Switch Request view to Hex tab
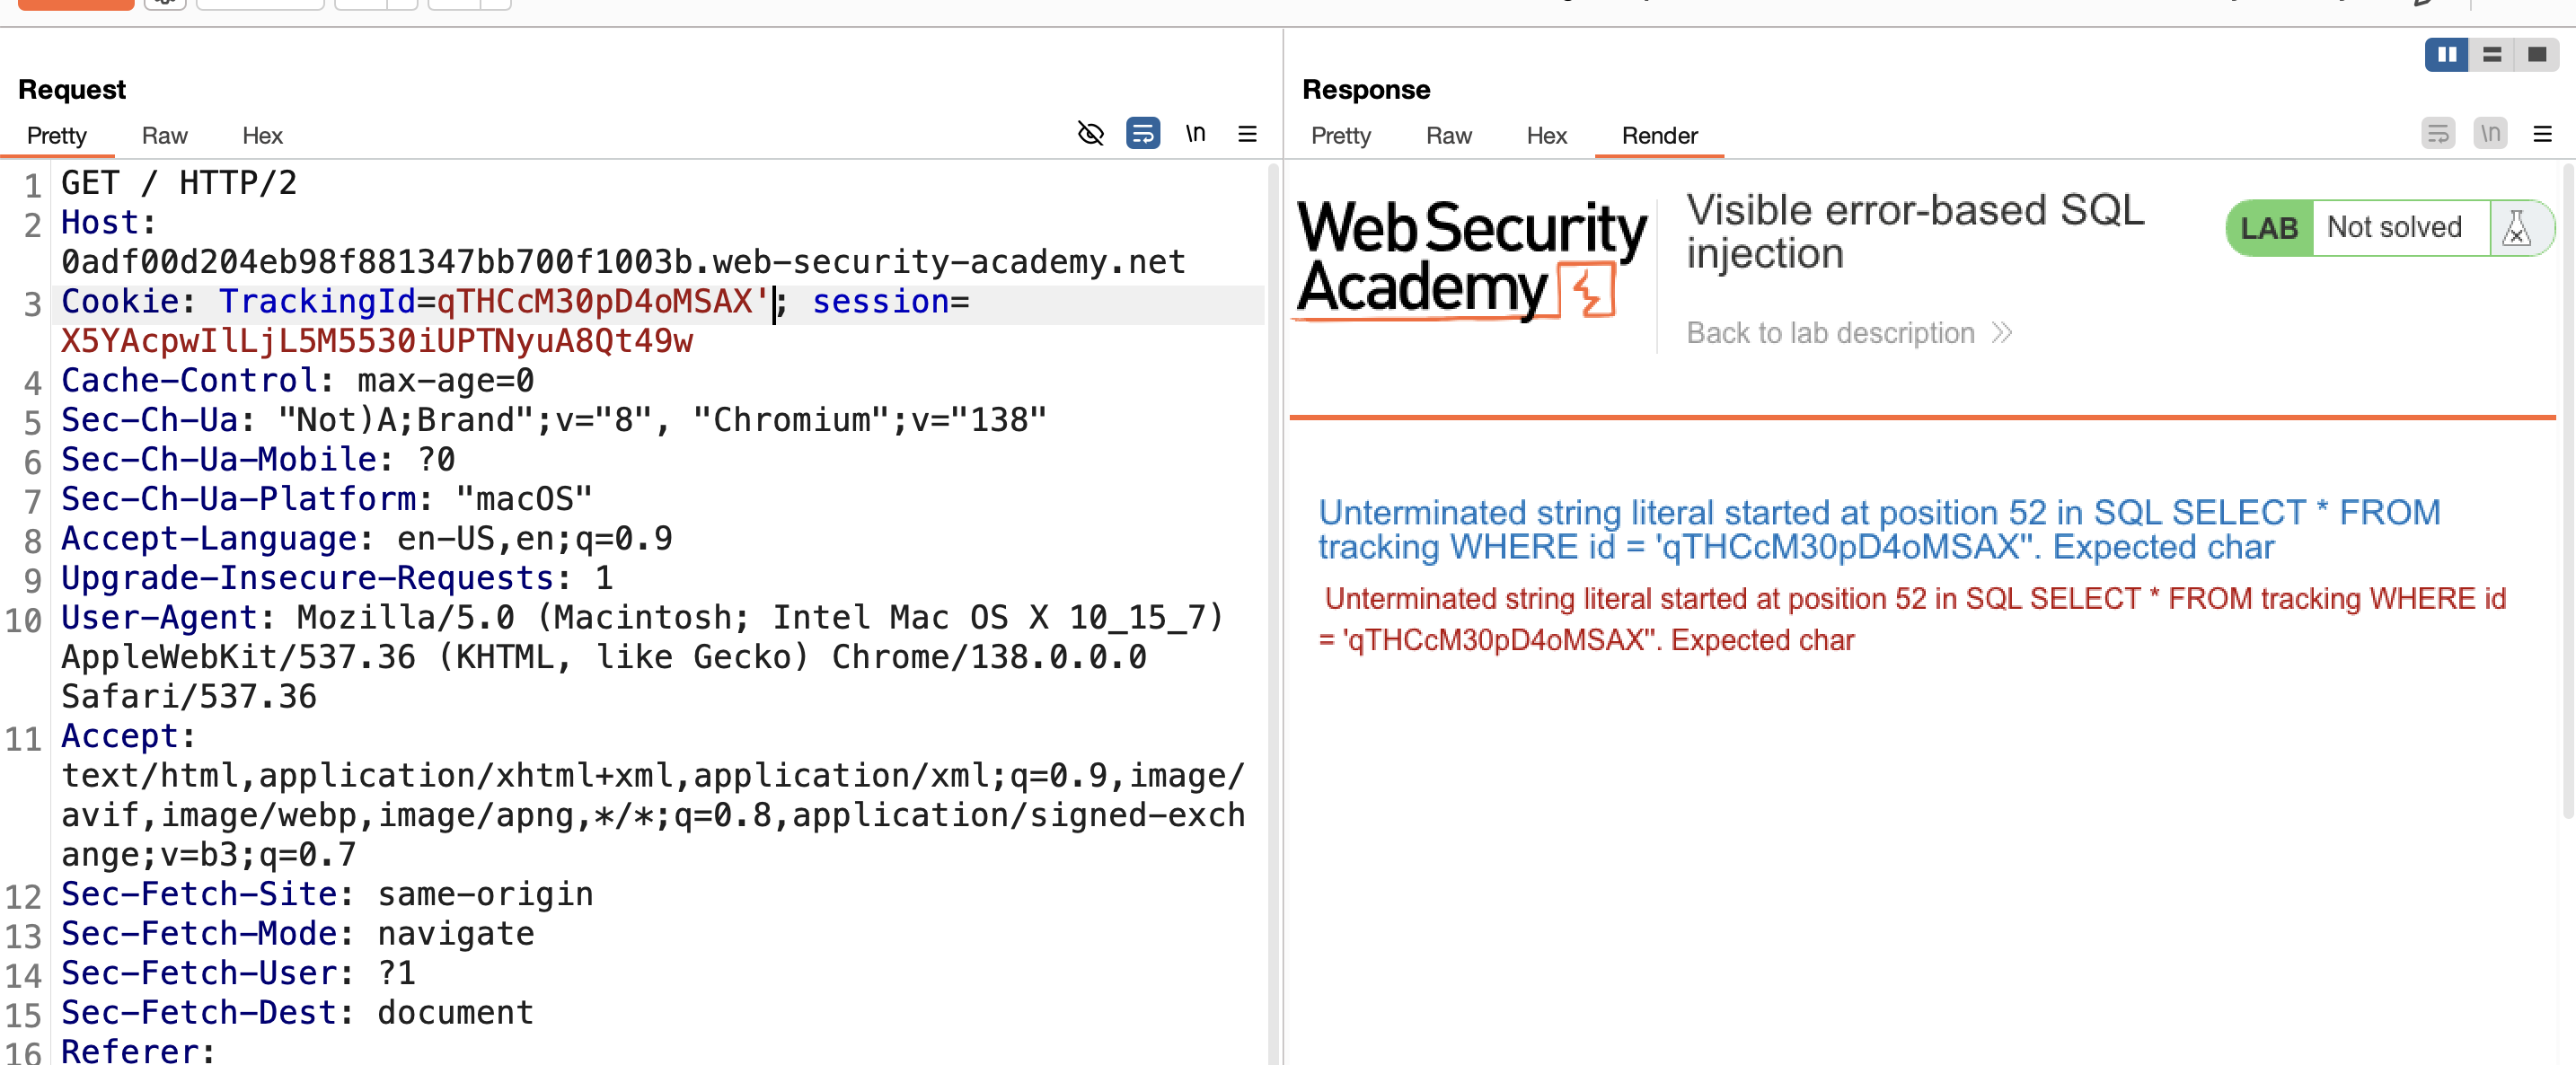 pos(262,135)
